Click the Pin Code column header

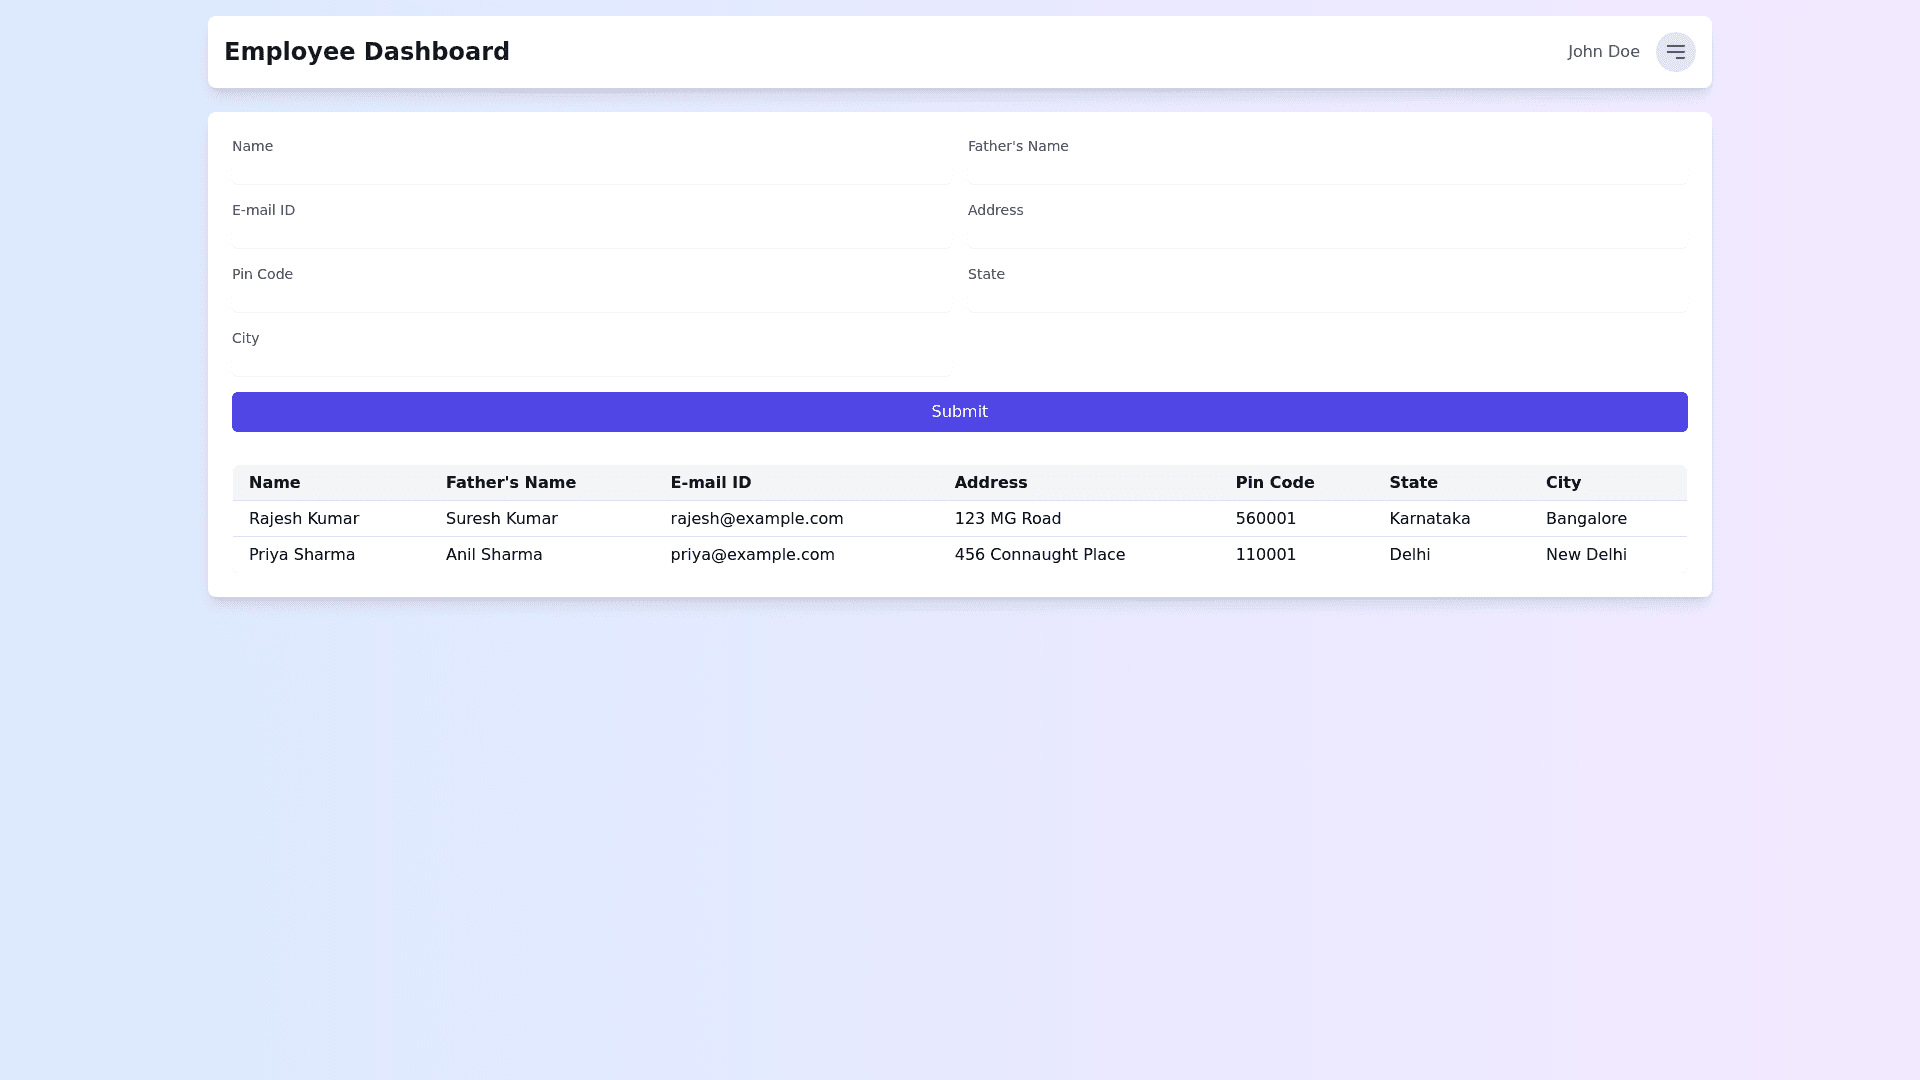coord(1275,483)
